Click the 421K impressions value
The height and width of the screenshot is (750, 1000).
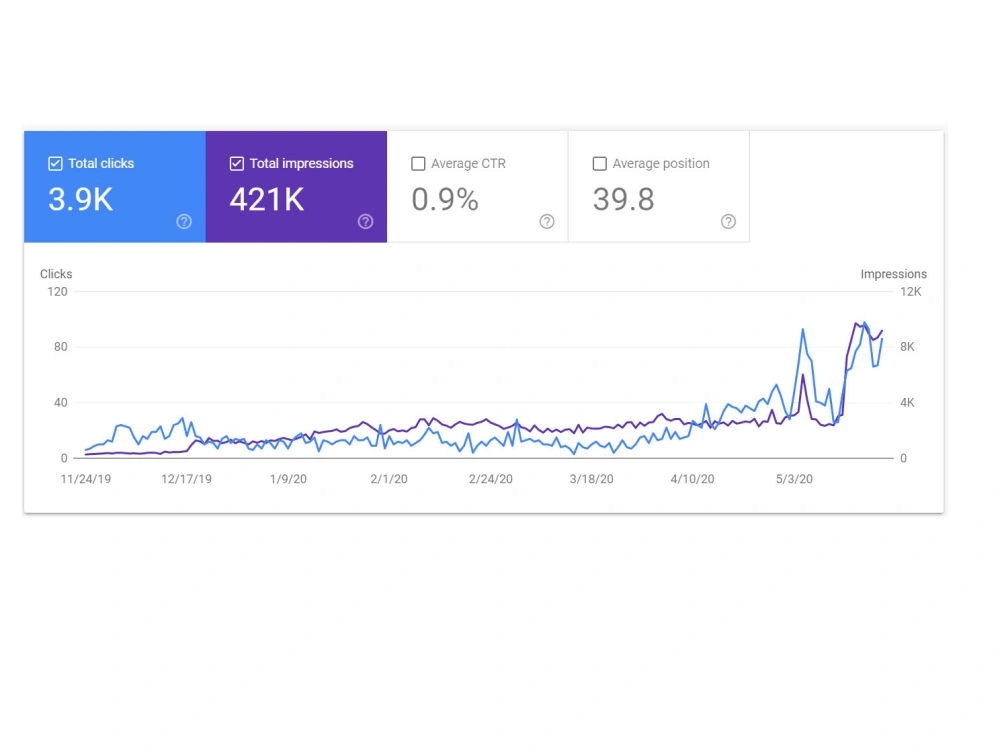click(x=266, y=200)
